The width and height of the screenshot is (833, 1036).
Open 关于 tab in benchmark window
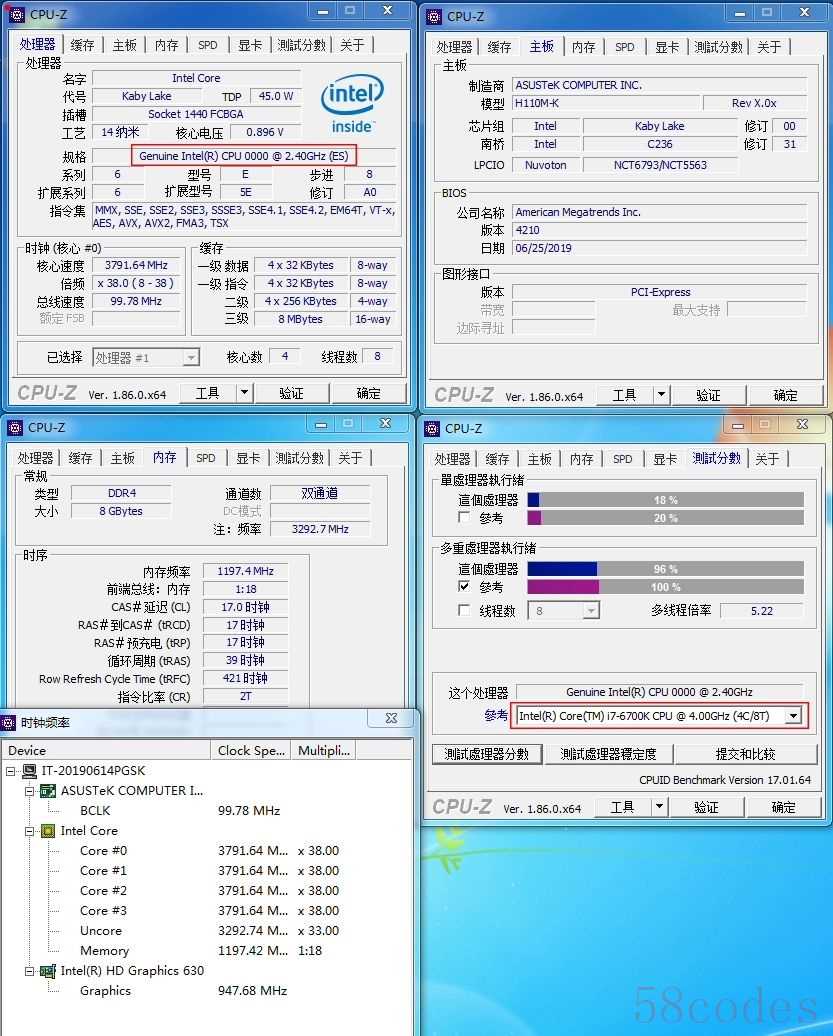click(767, 459)
